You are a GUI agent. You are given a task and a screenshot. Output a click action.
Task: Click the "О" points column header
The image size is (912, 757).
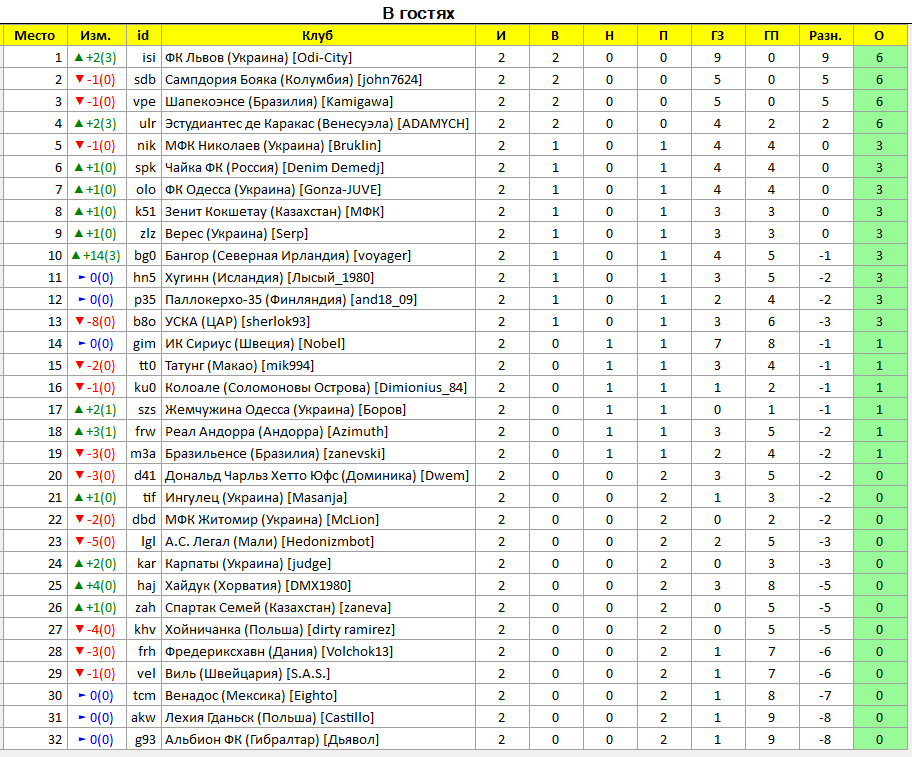pos(879,35)
